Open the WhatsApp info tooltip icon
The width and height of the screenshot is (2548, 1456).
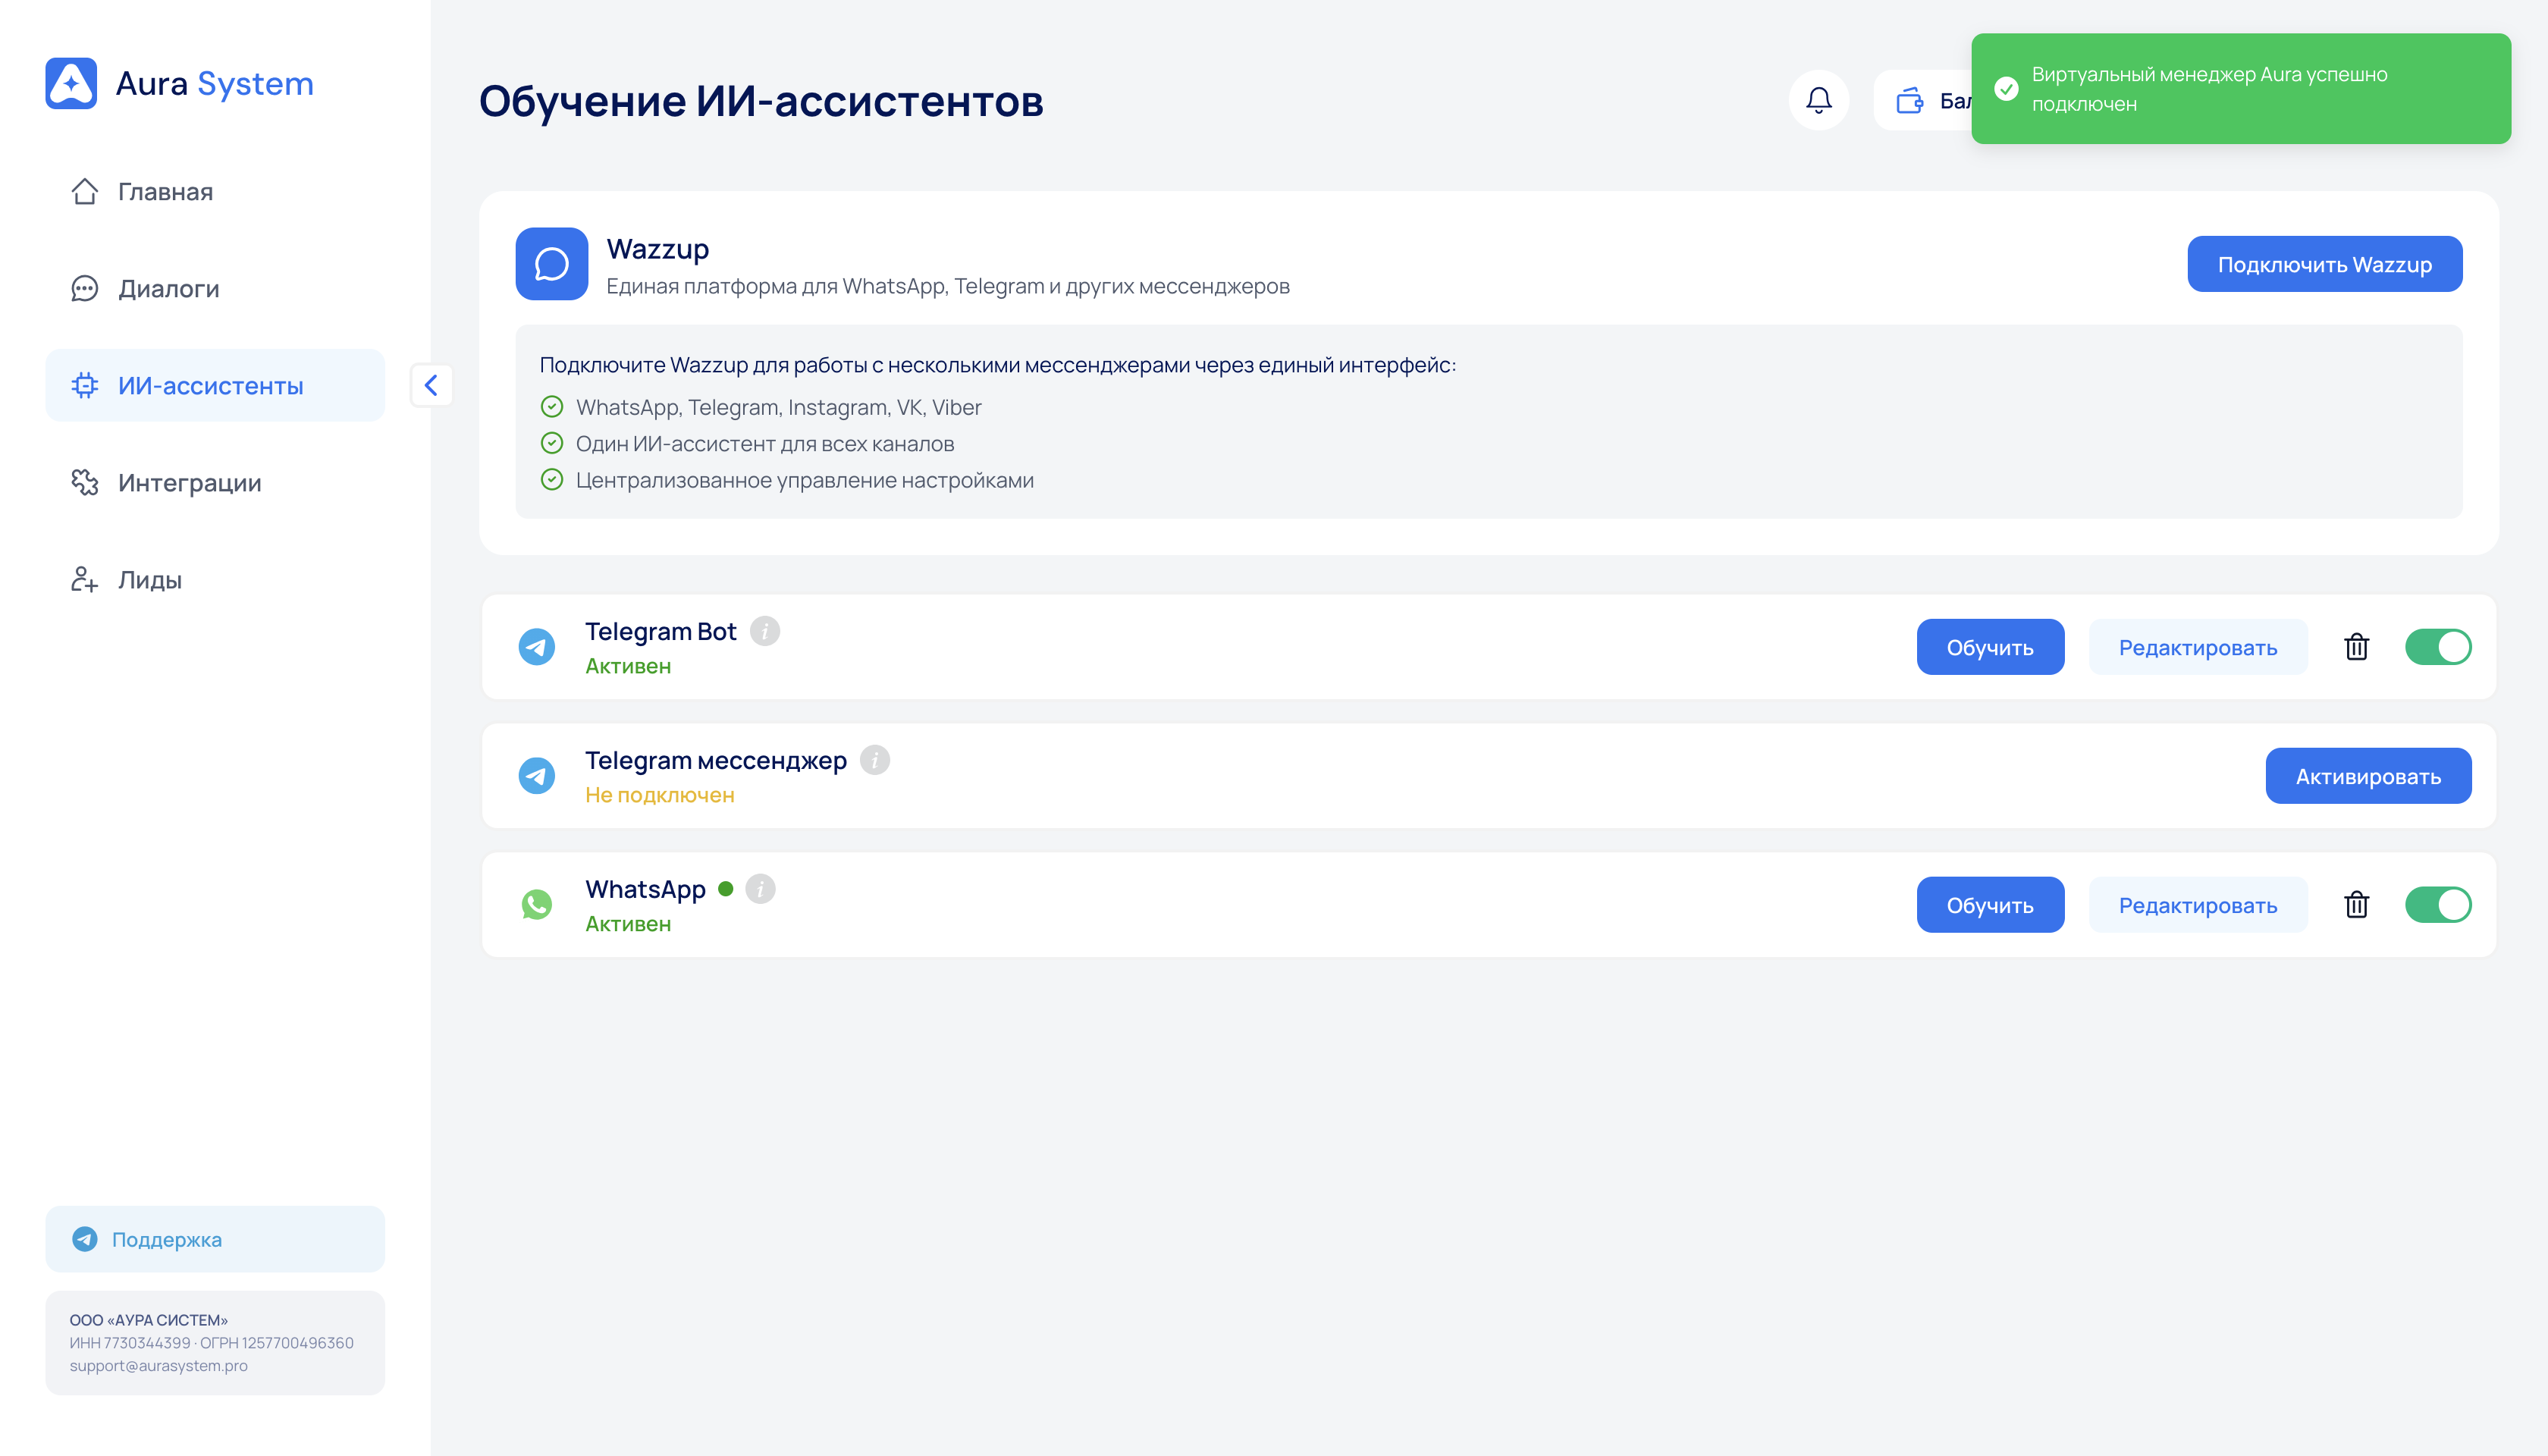tap(761, 889)
